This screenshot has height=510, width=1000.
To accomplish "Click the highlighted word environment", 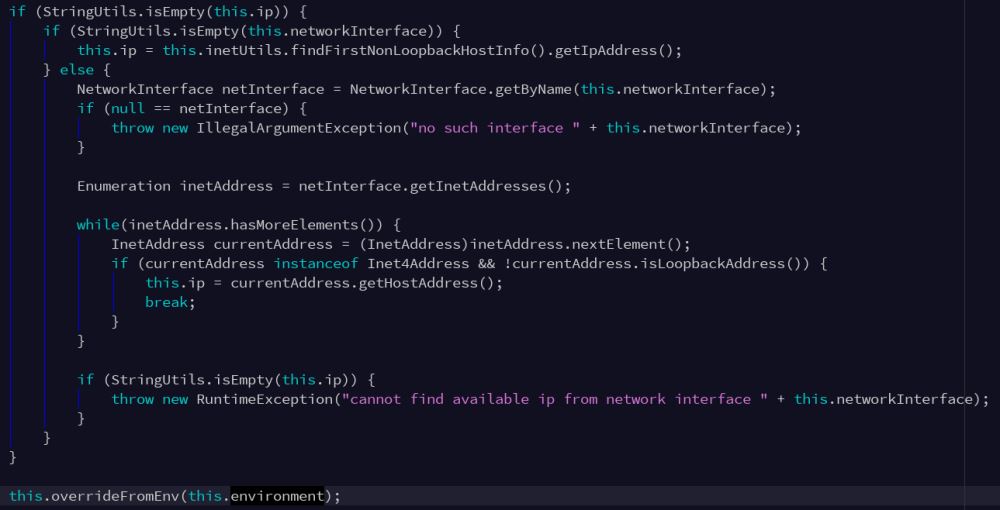I will [x=277, y=496].
